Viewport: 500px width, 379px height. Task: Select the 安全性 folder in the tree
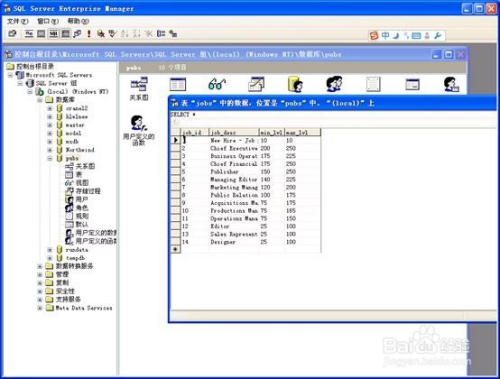click(x=65, y=291)
